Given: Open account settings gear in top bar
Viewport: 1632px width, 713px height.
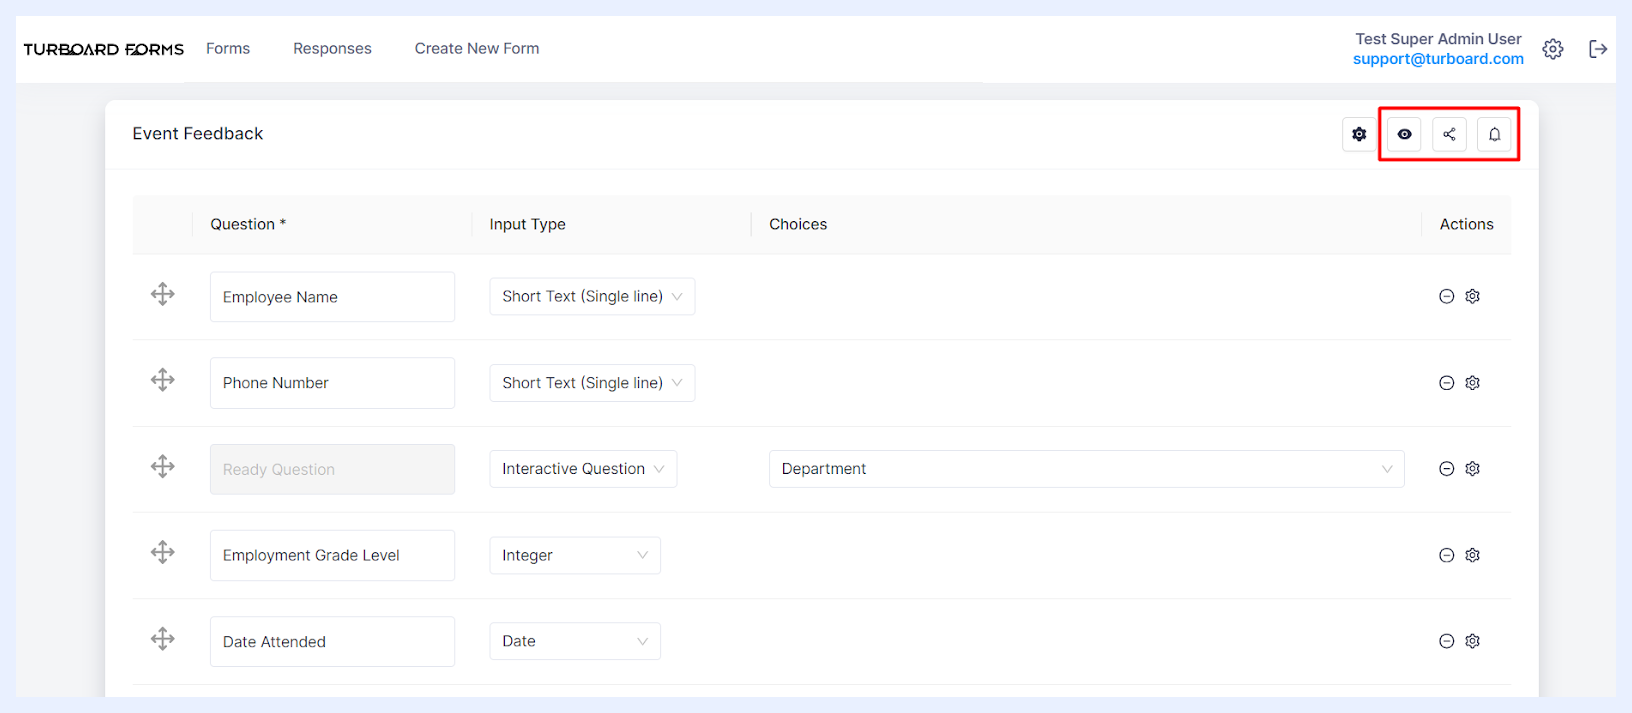Looking at the screenshot, I should tap(1553, 49).
